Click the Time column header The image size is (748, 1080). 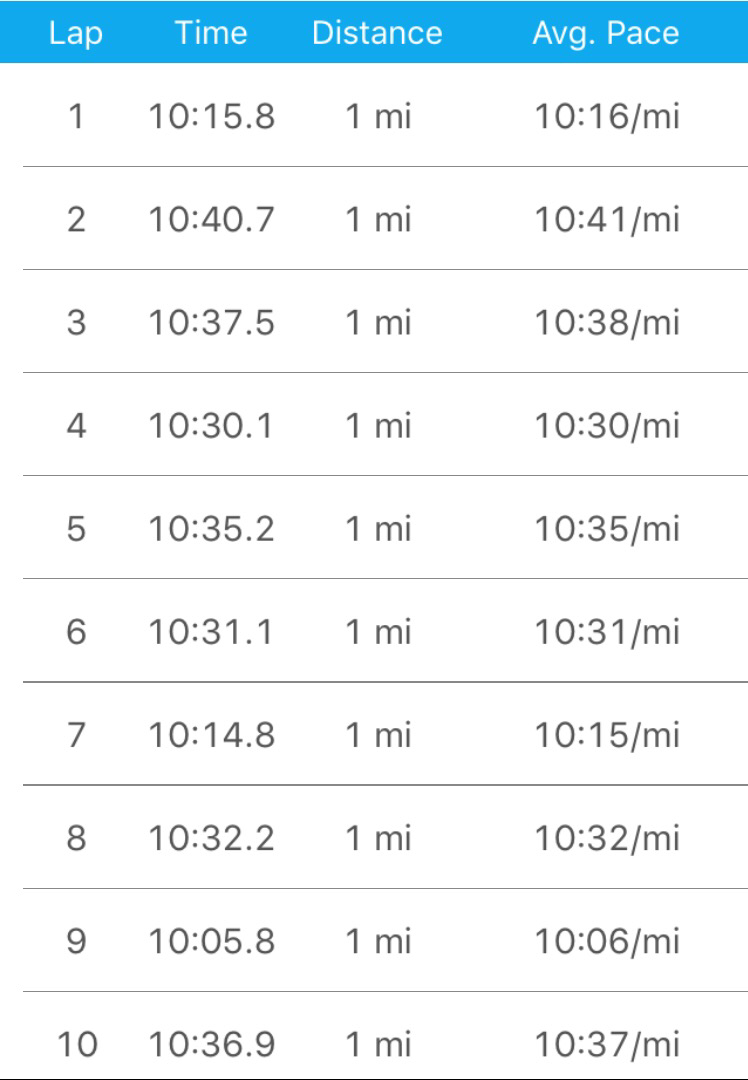[x=212, y=32]
